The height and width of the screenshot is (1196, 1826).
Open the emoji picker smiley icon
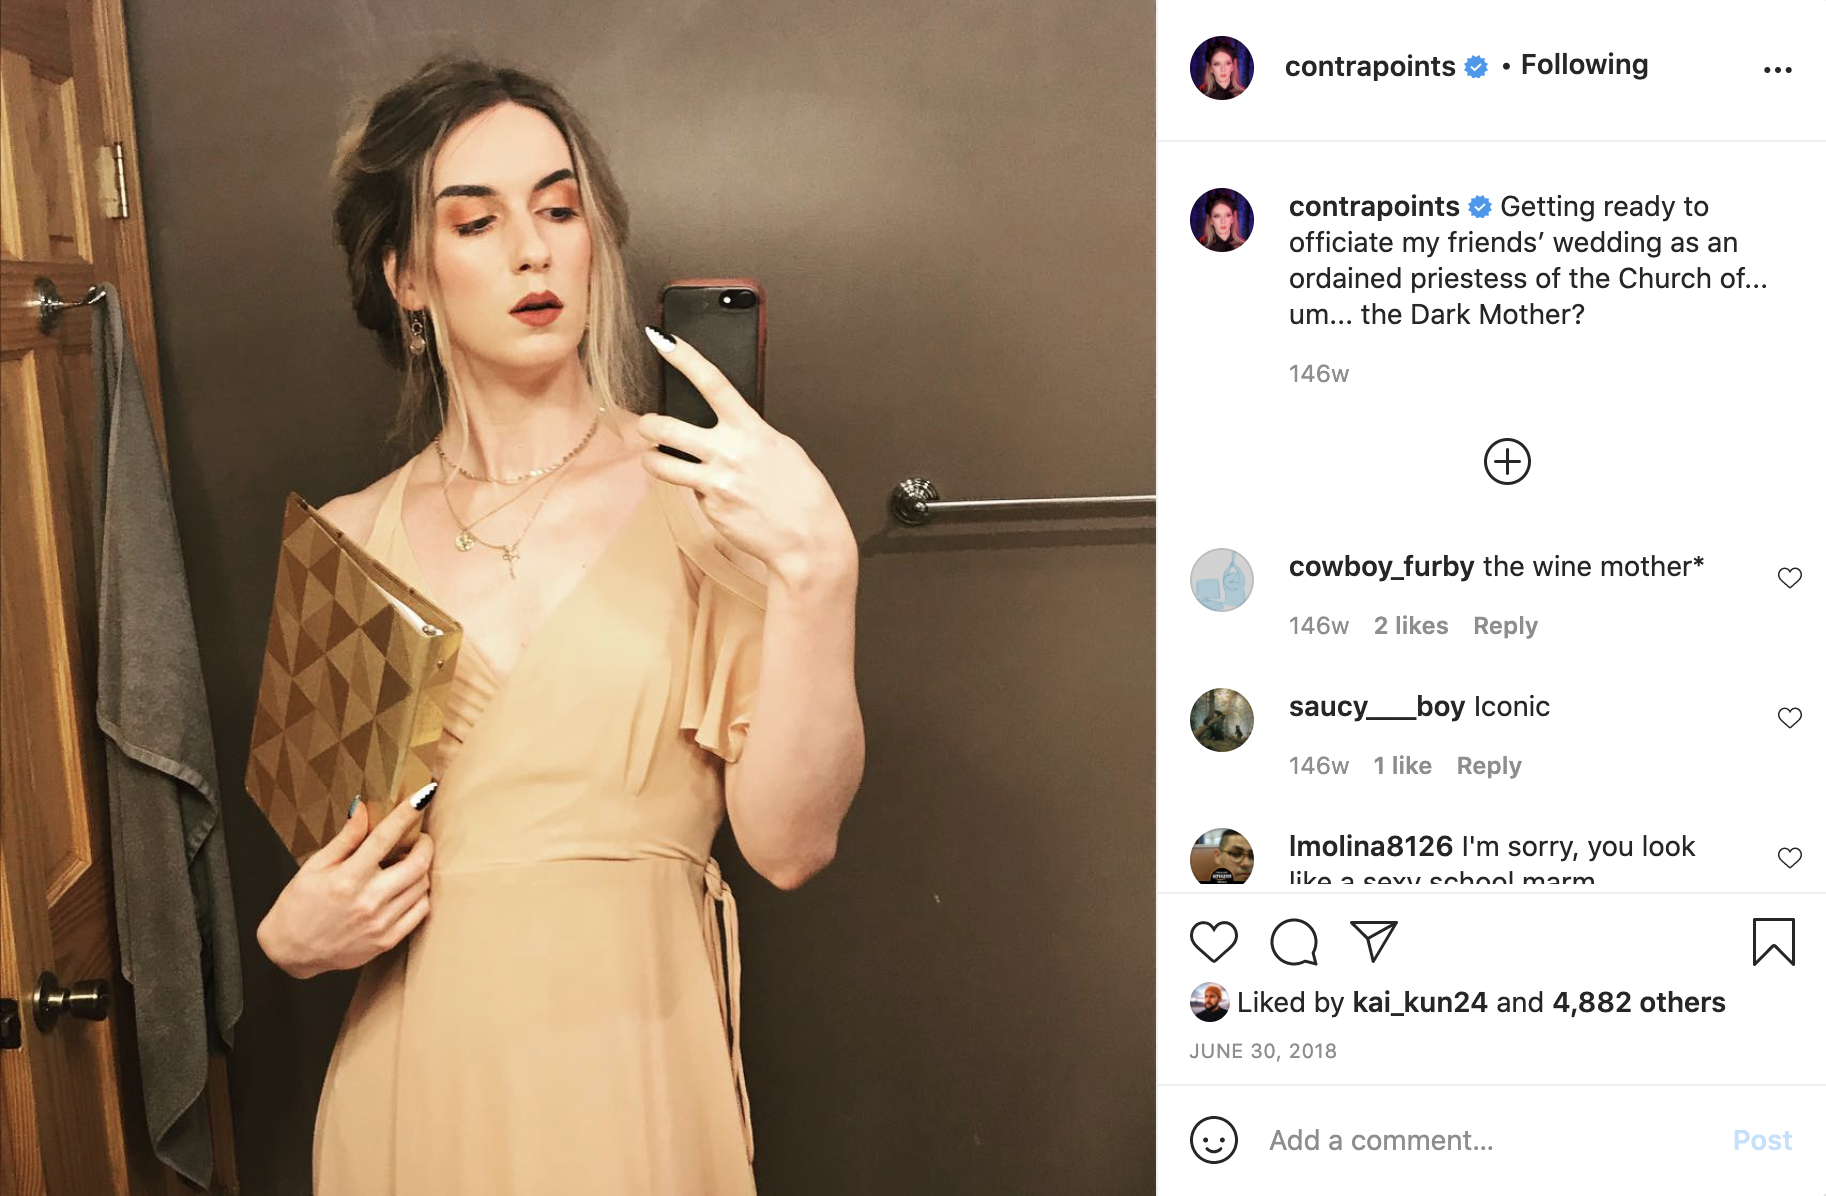pyautogui.click(x=1214, y=1140)
